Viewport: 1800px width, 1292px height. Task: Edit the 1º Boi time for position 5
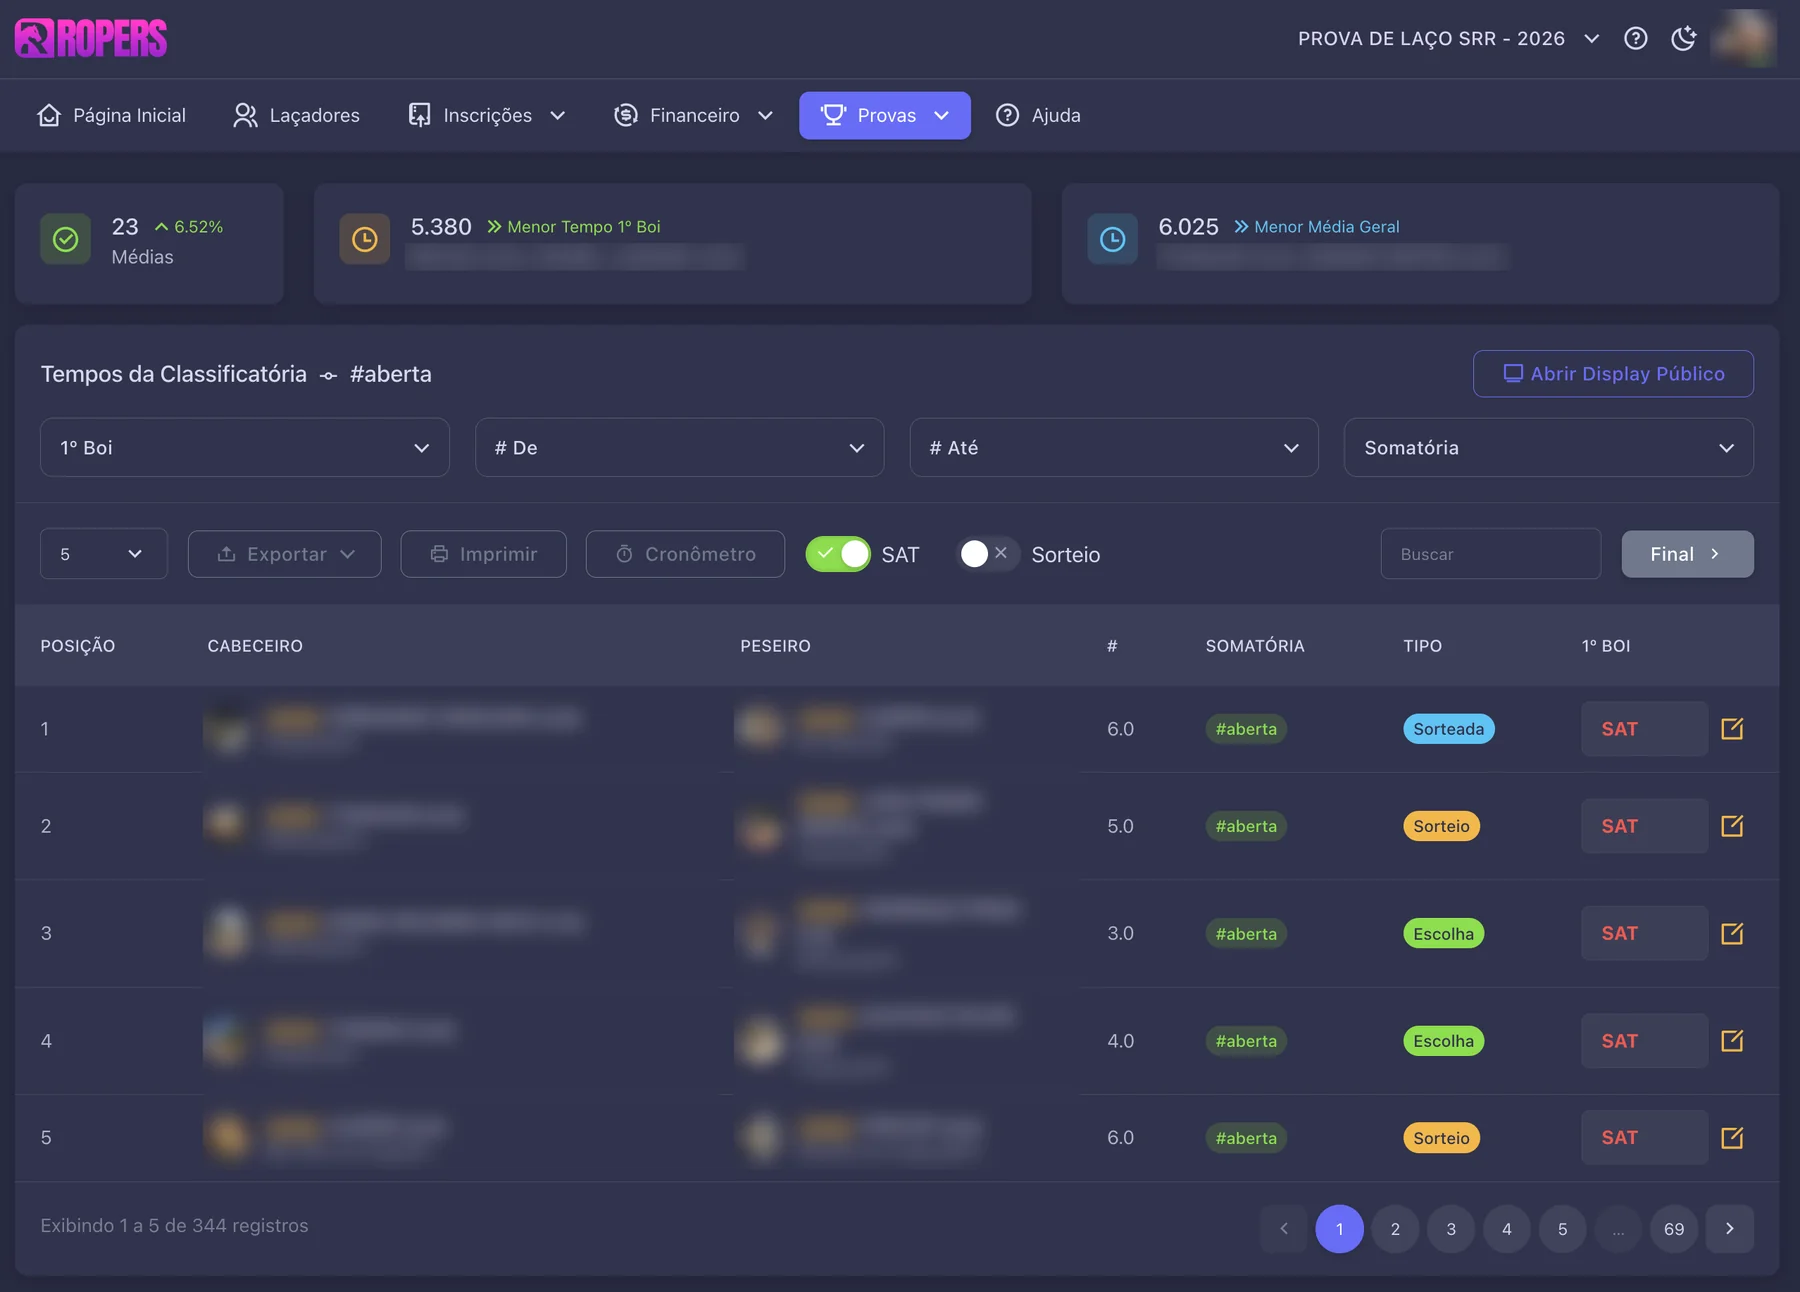click(1732, 1137)
